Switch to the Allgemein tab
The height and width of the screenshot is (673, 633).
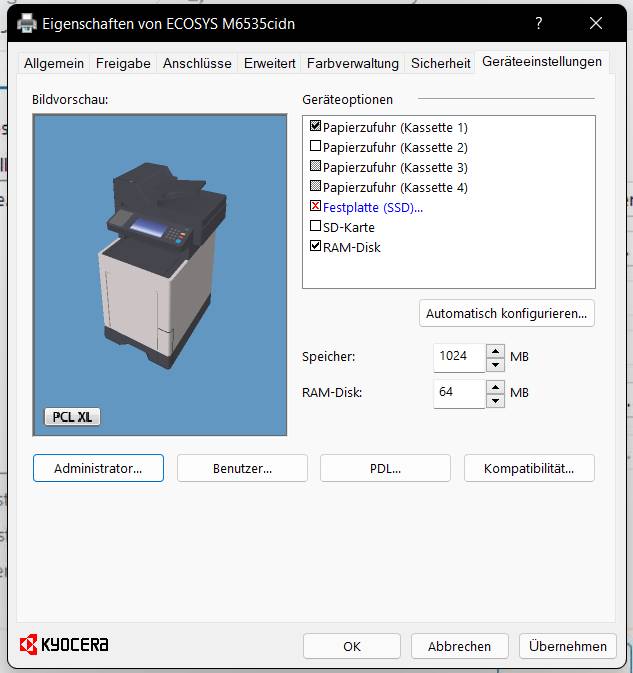coord(54,64)
